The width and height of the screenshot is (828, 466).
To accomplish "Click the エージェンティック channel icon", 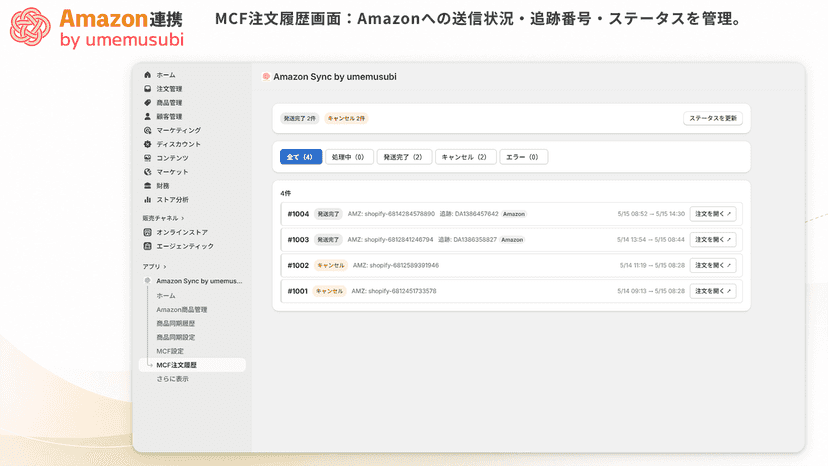I will point(147,246).
